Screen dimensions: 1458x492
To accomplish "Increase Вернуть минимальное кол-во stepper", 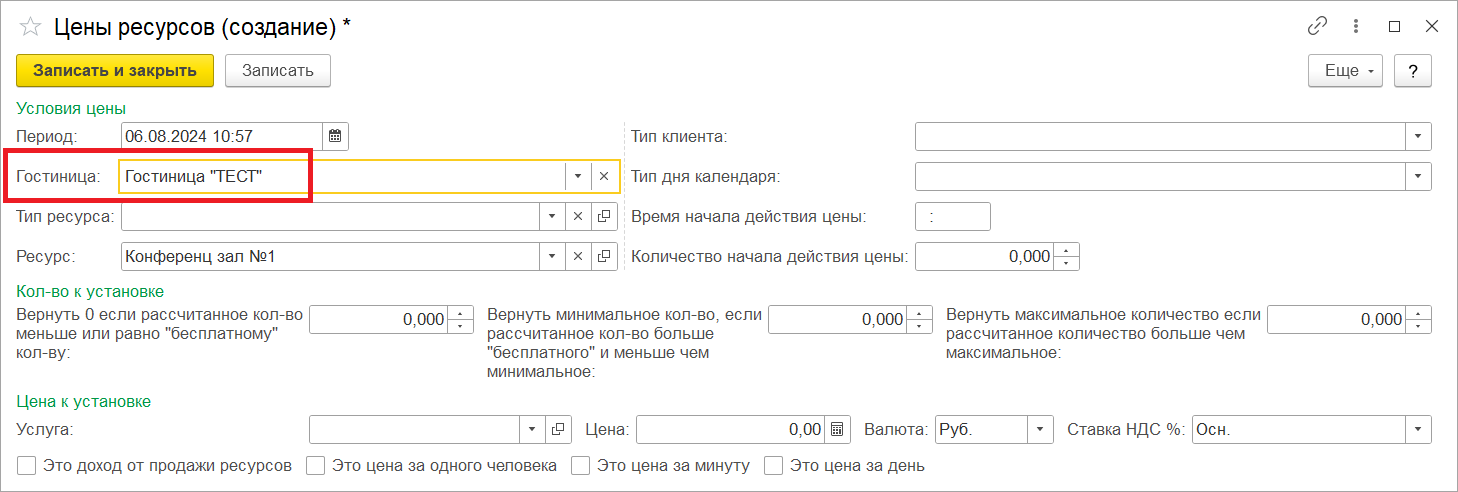I will (919, 313).
